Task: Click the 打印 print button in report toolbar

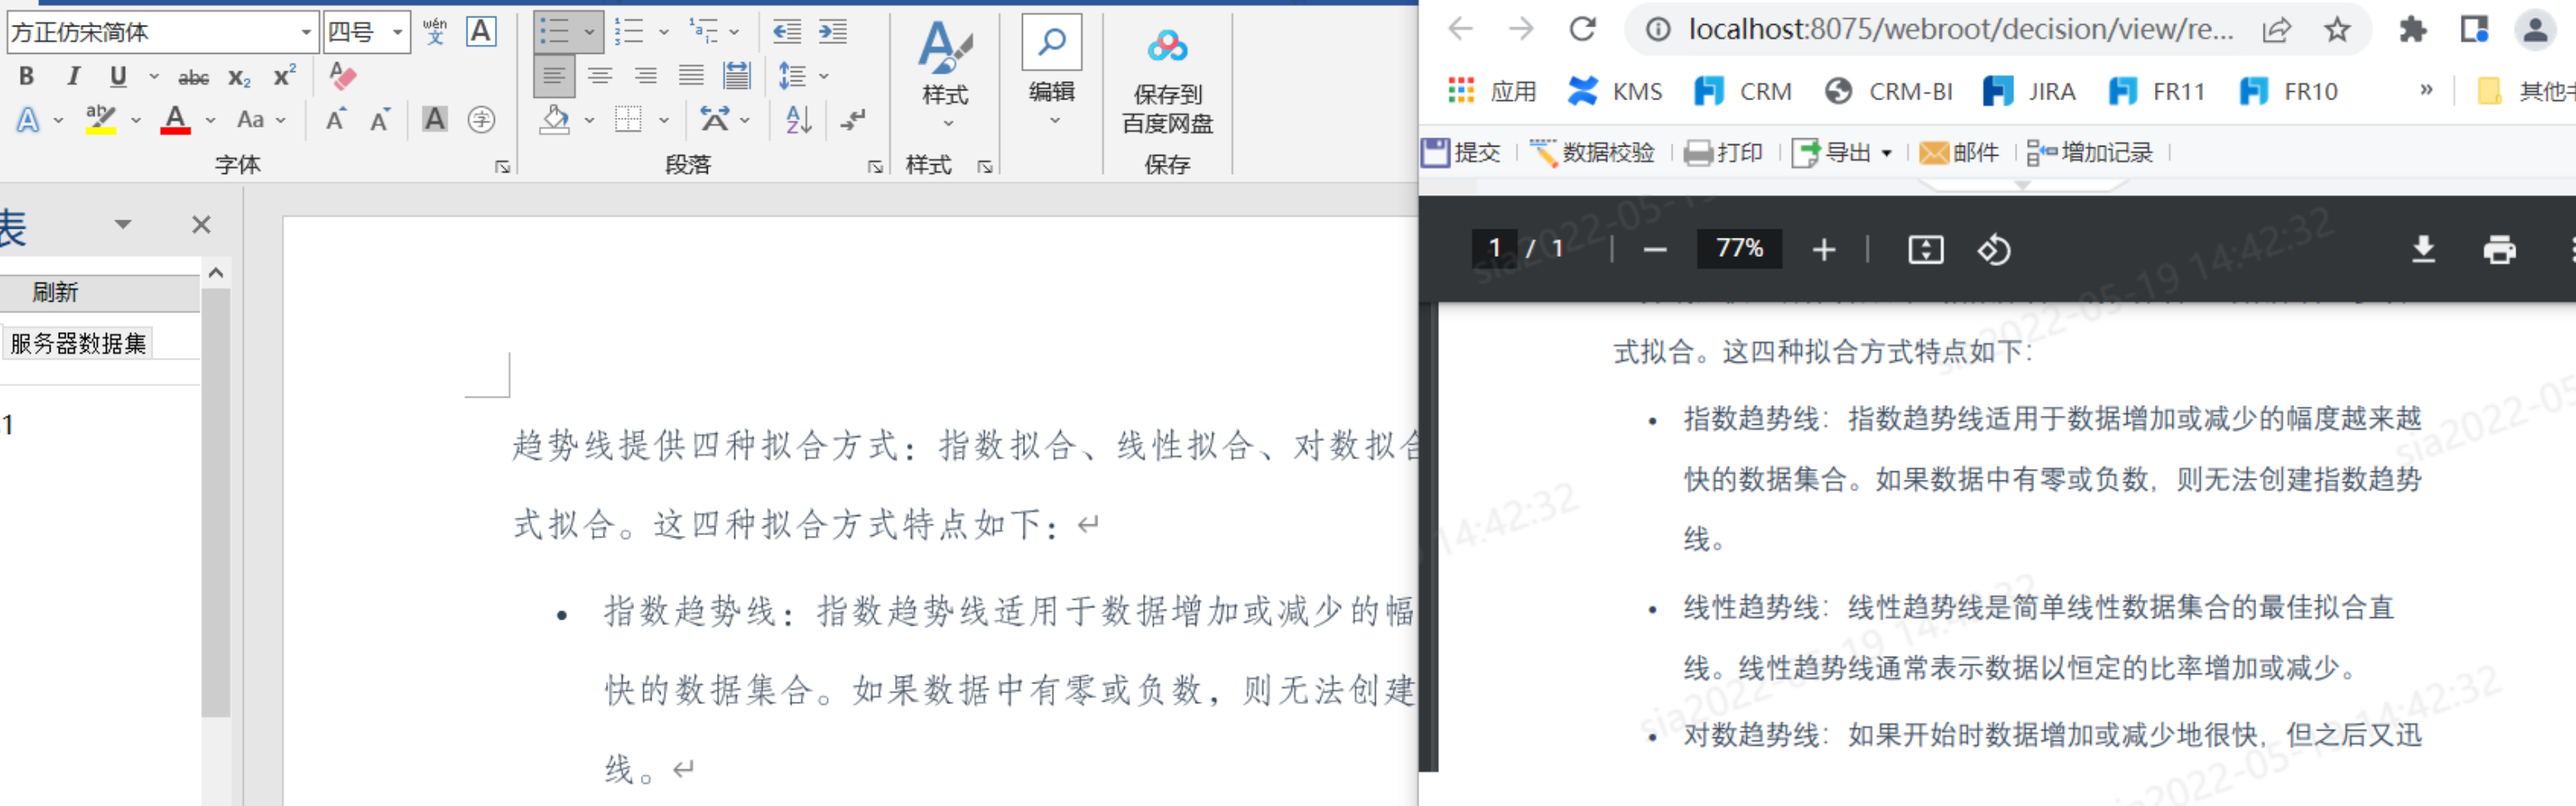Action: [1723, 153]
